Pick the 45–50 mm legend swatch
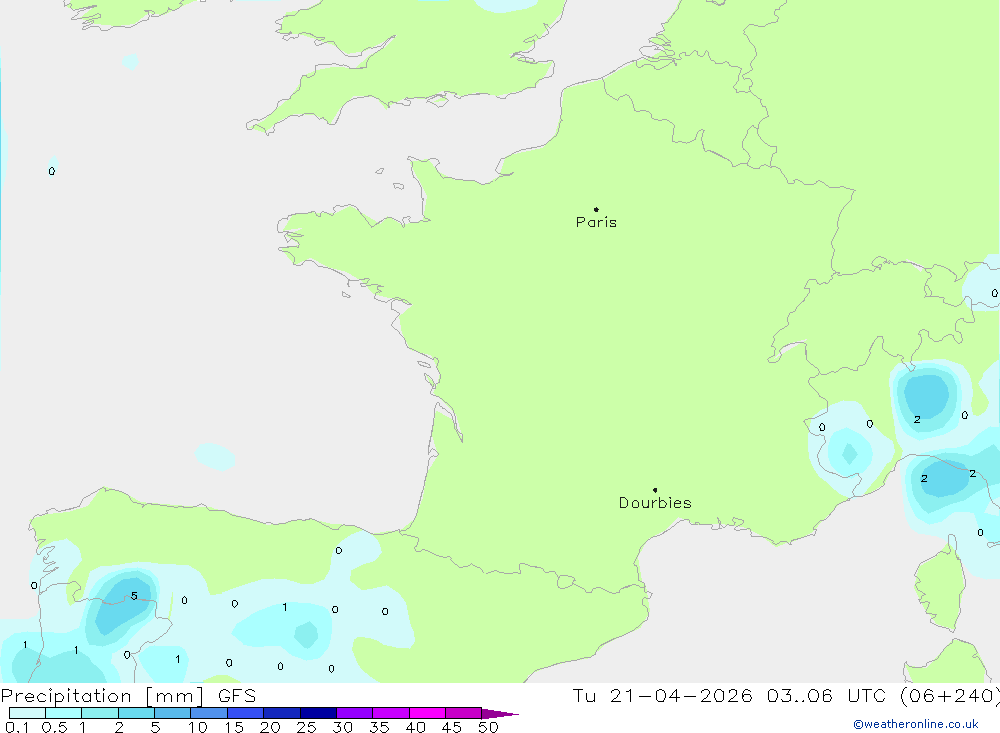Screen dimensions: 1000x733 pos(464,713)
